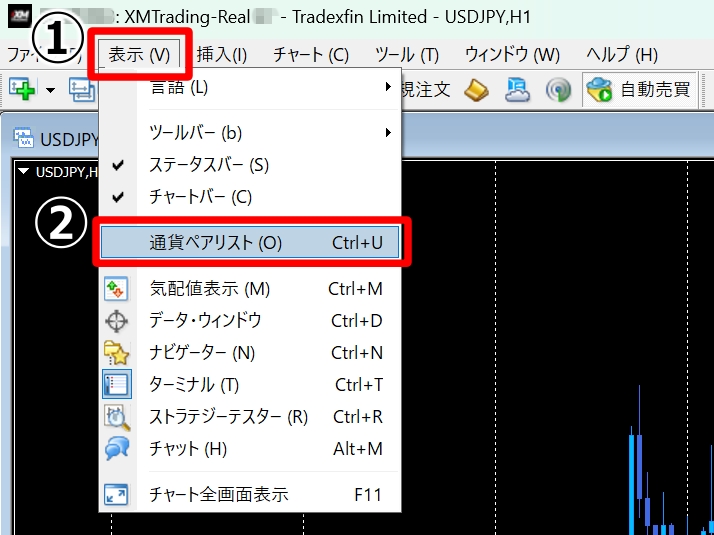This screenshot has width=714, height=535.
Task: Click F11 shortcut text
Action: click(x=367, y=495)
